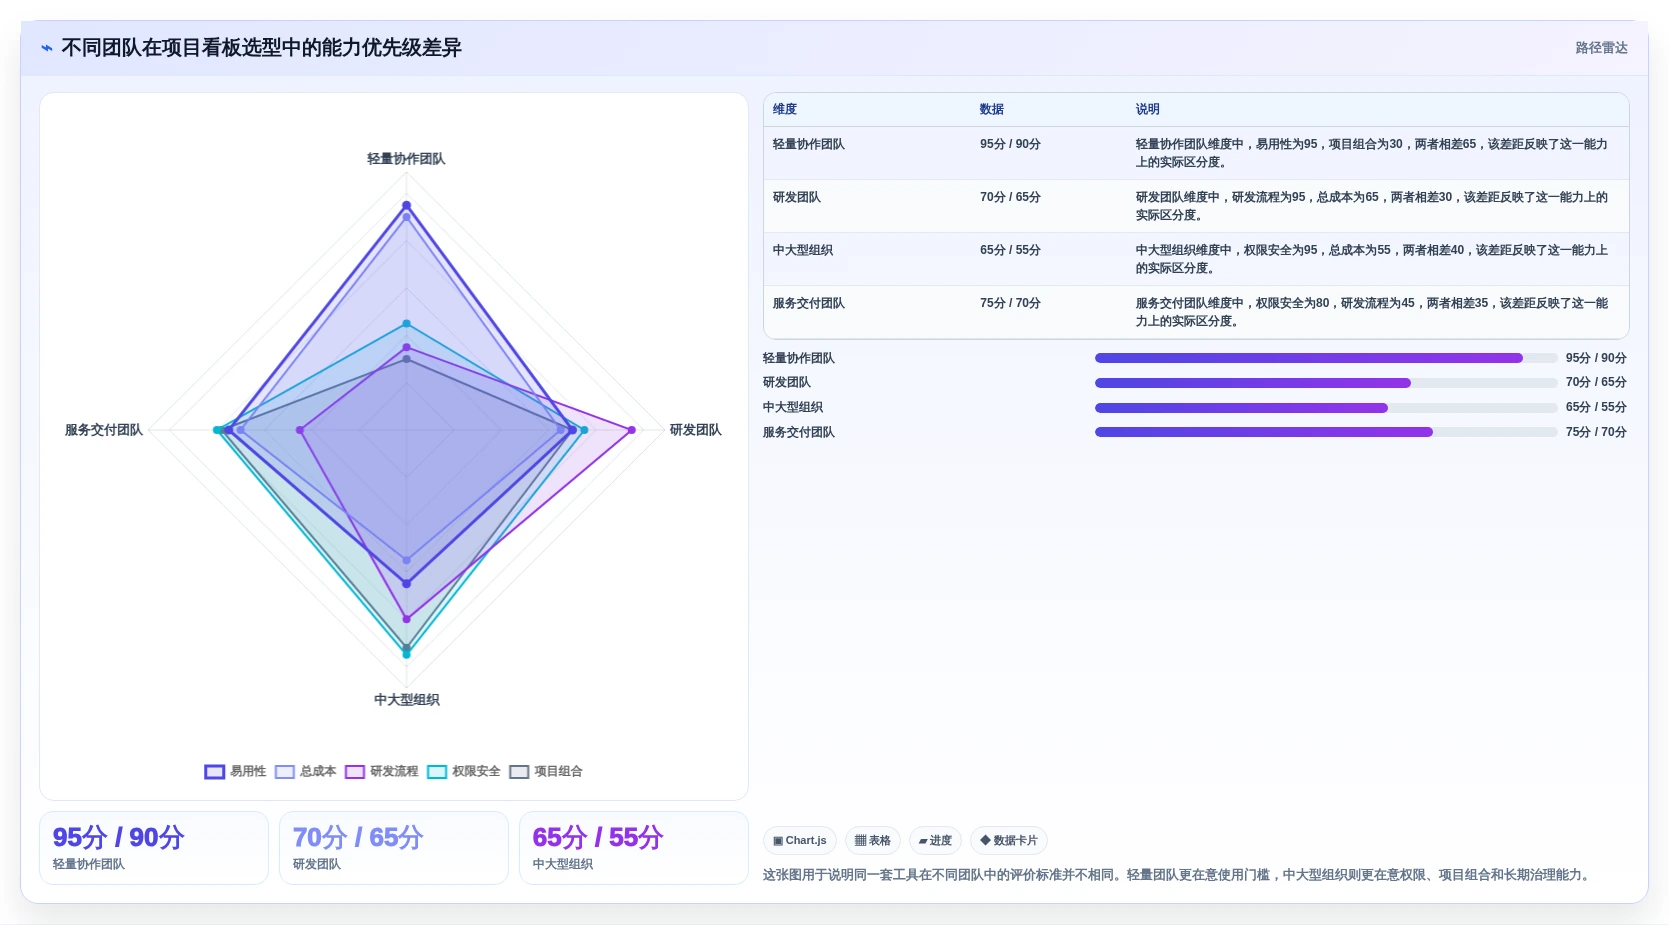Toggle the 研发流程 legend swatch

[x=355, y=772]
